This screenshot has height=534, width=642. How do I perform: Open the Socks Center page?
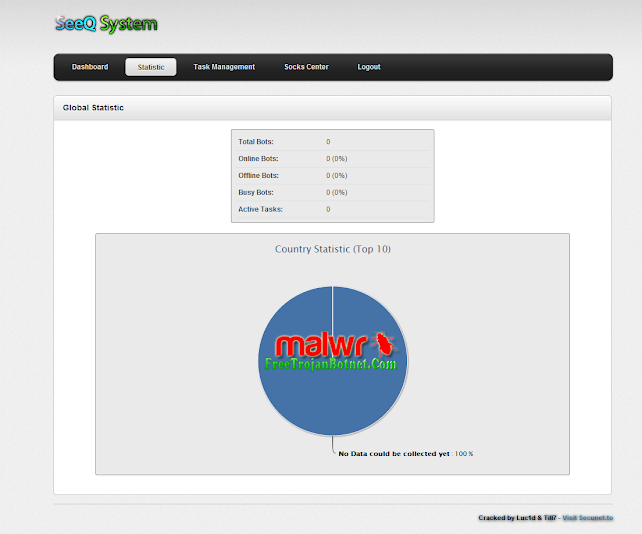(x=306, y=67)
